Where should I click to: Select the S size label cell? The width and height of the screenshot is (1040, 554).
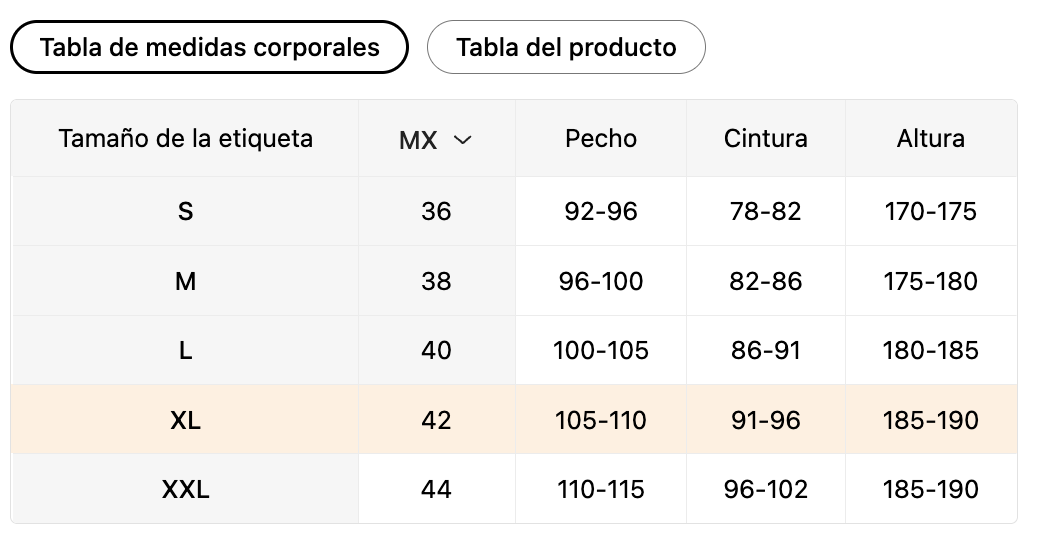(185, 211)
